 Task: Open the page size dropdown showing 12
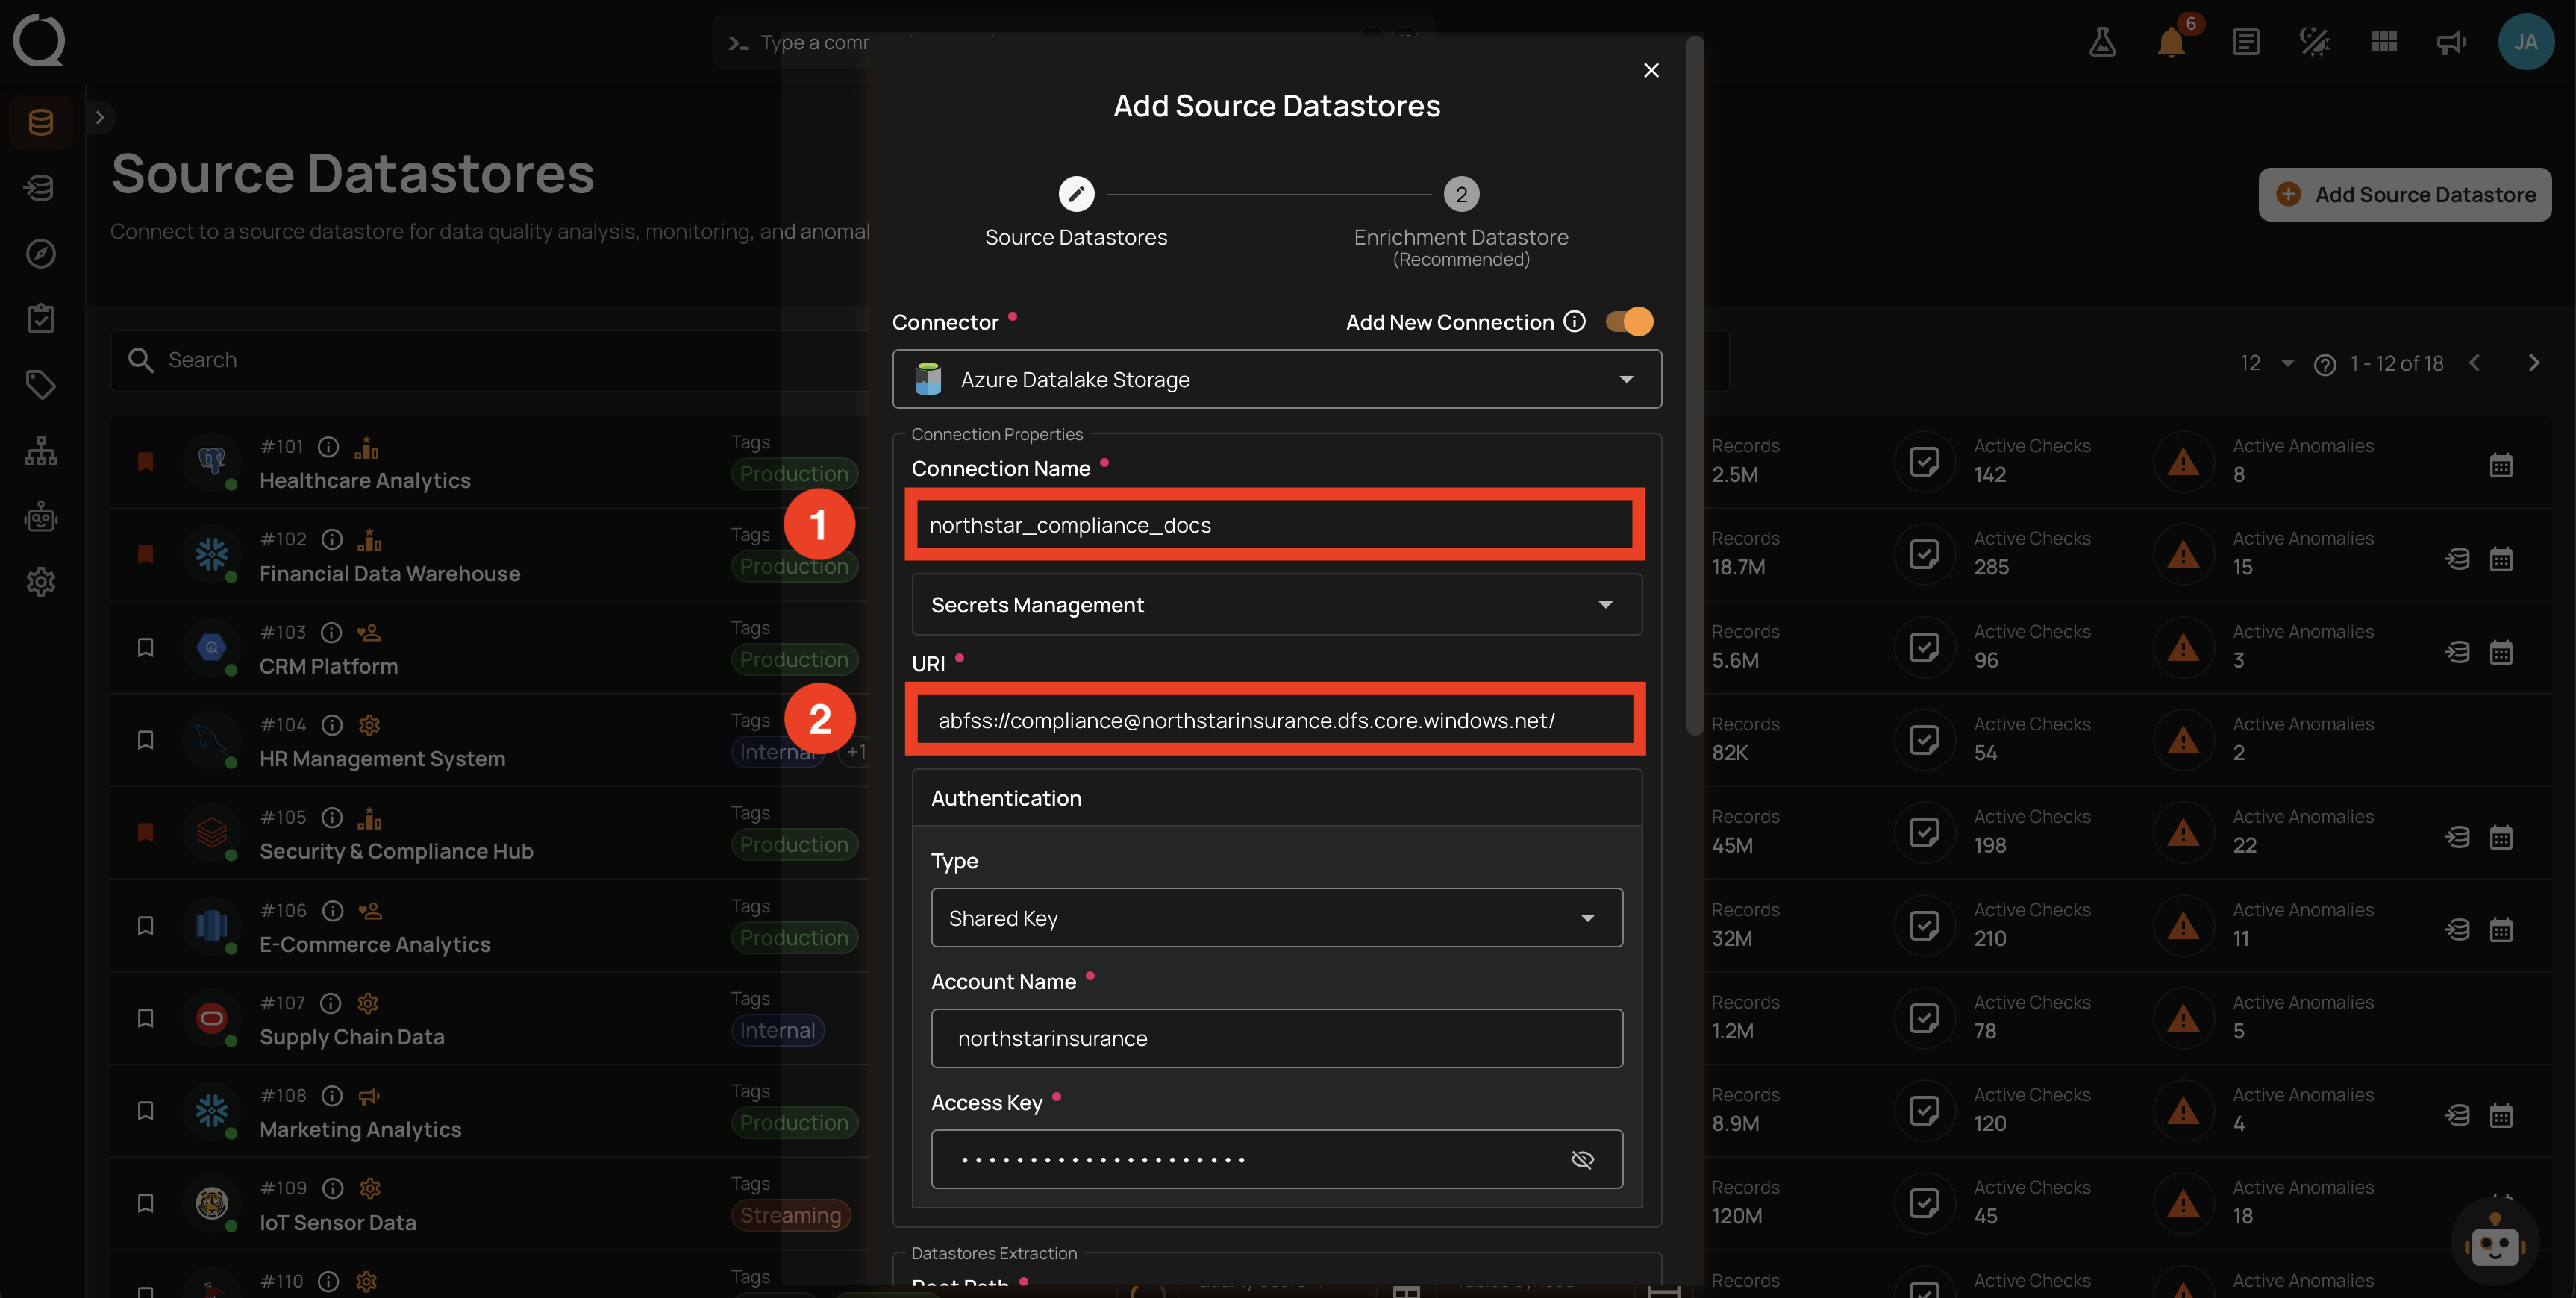coord(2266,363)
